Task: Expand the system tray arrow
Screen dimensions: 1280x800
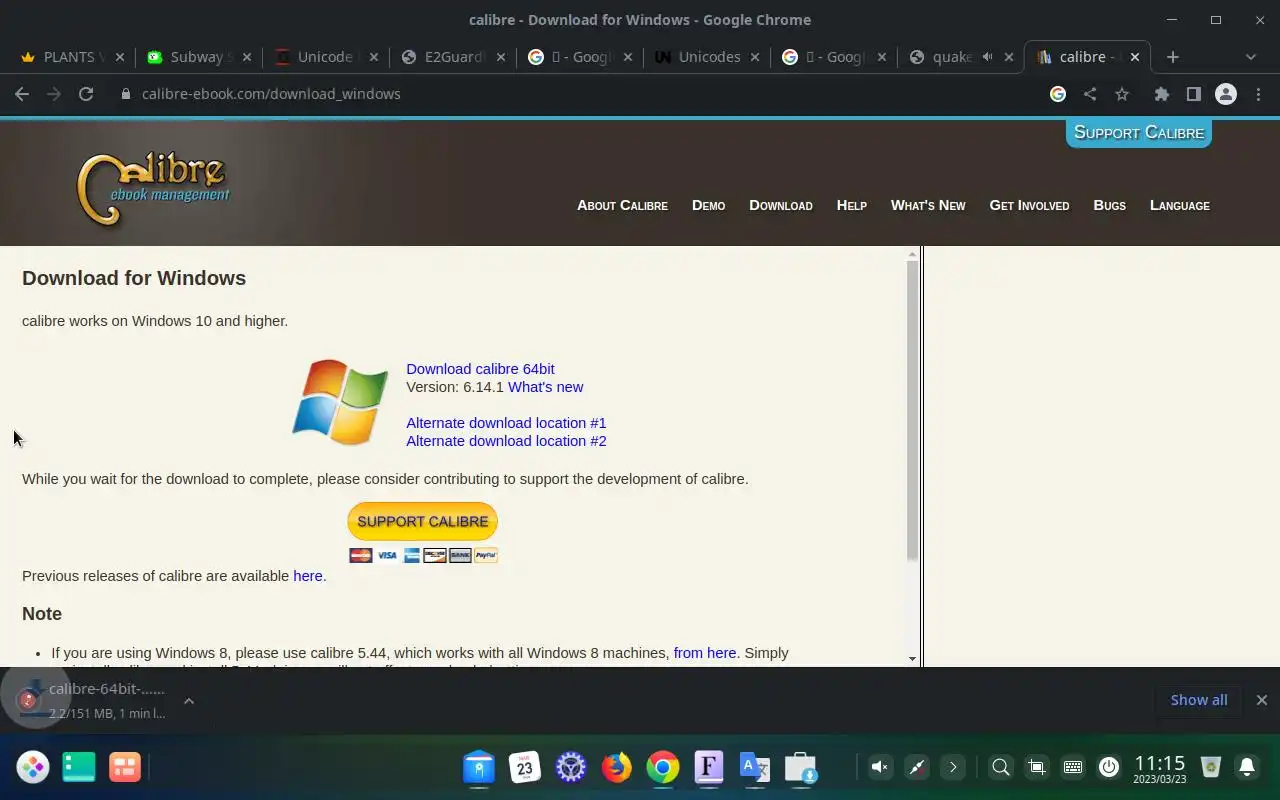Action: point(953,767)
